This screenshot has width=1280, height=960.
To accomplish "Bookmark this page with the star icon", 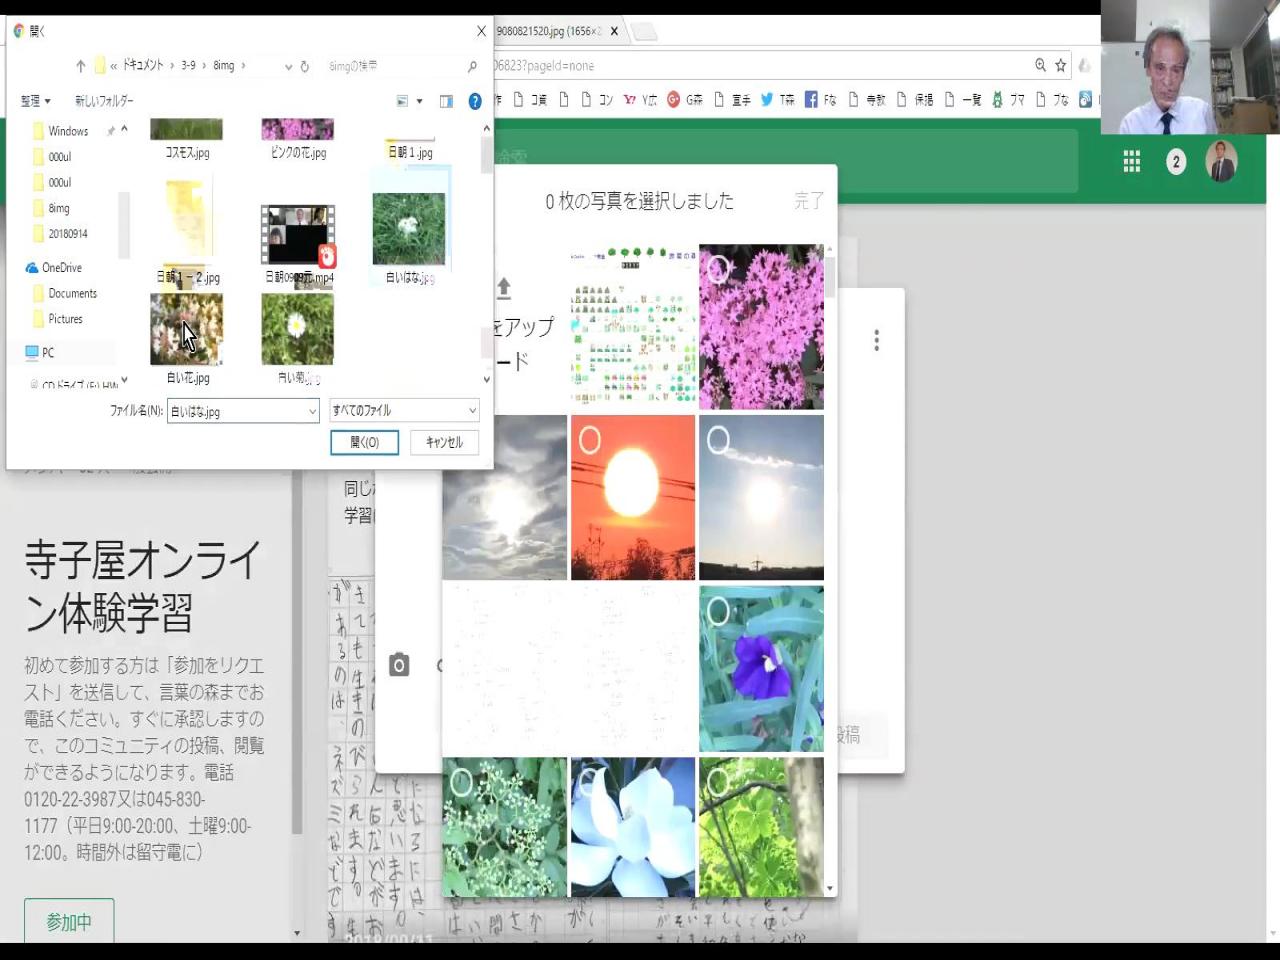I will [x=1060, y=65].
